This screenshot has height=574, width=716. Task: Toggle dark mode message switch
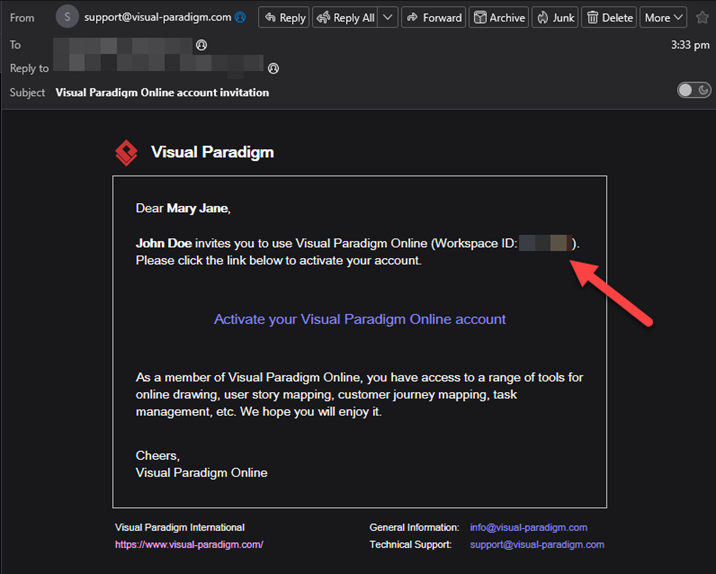tap(694, 90)
